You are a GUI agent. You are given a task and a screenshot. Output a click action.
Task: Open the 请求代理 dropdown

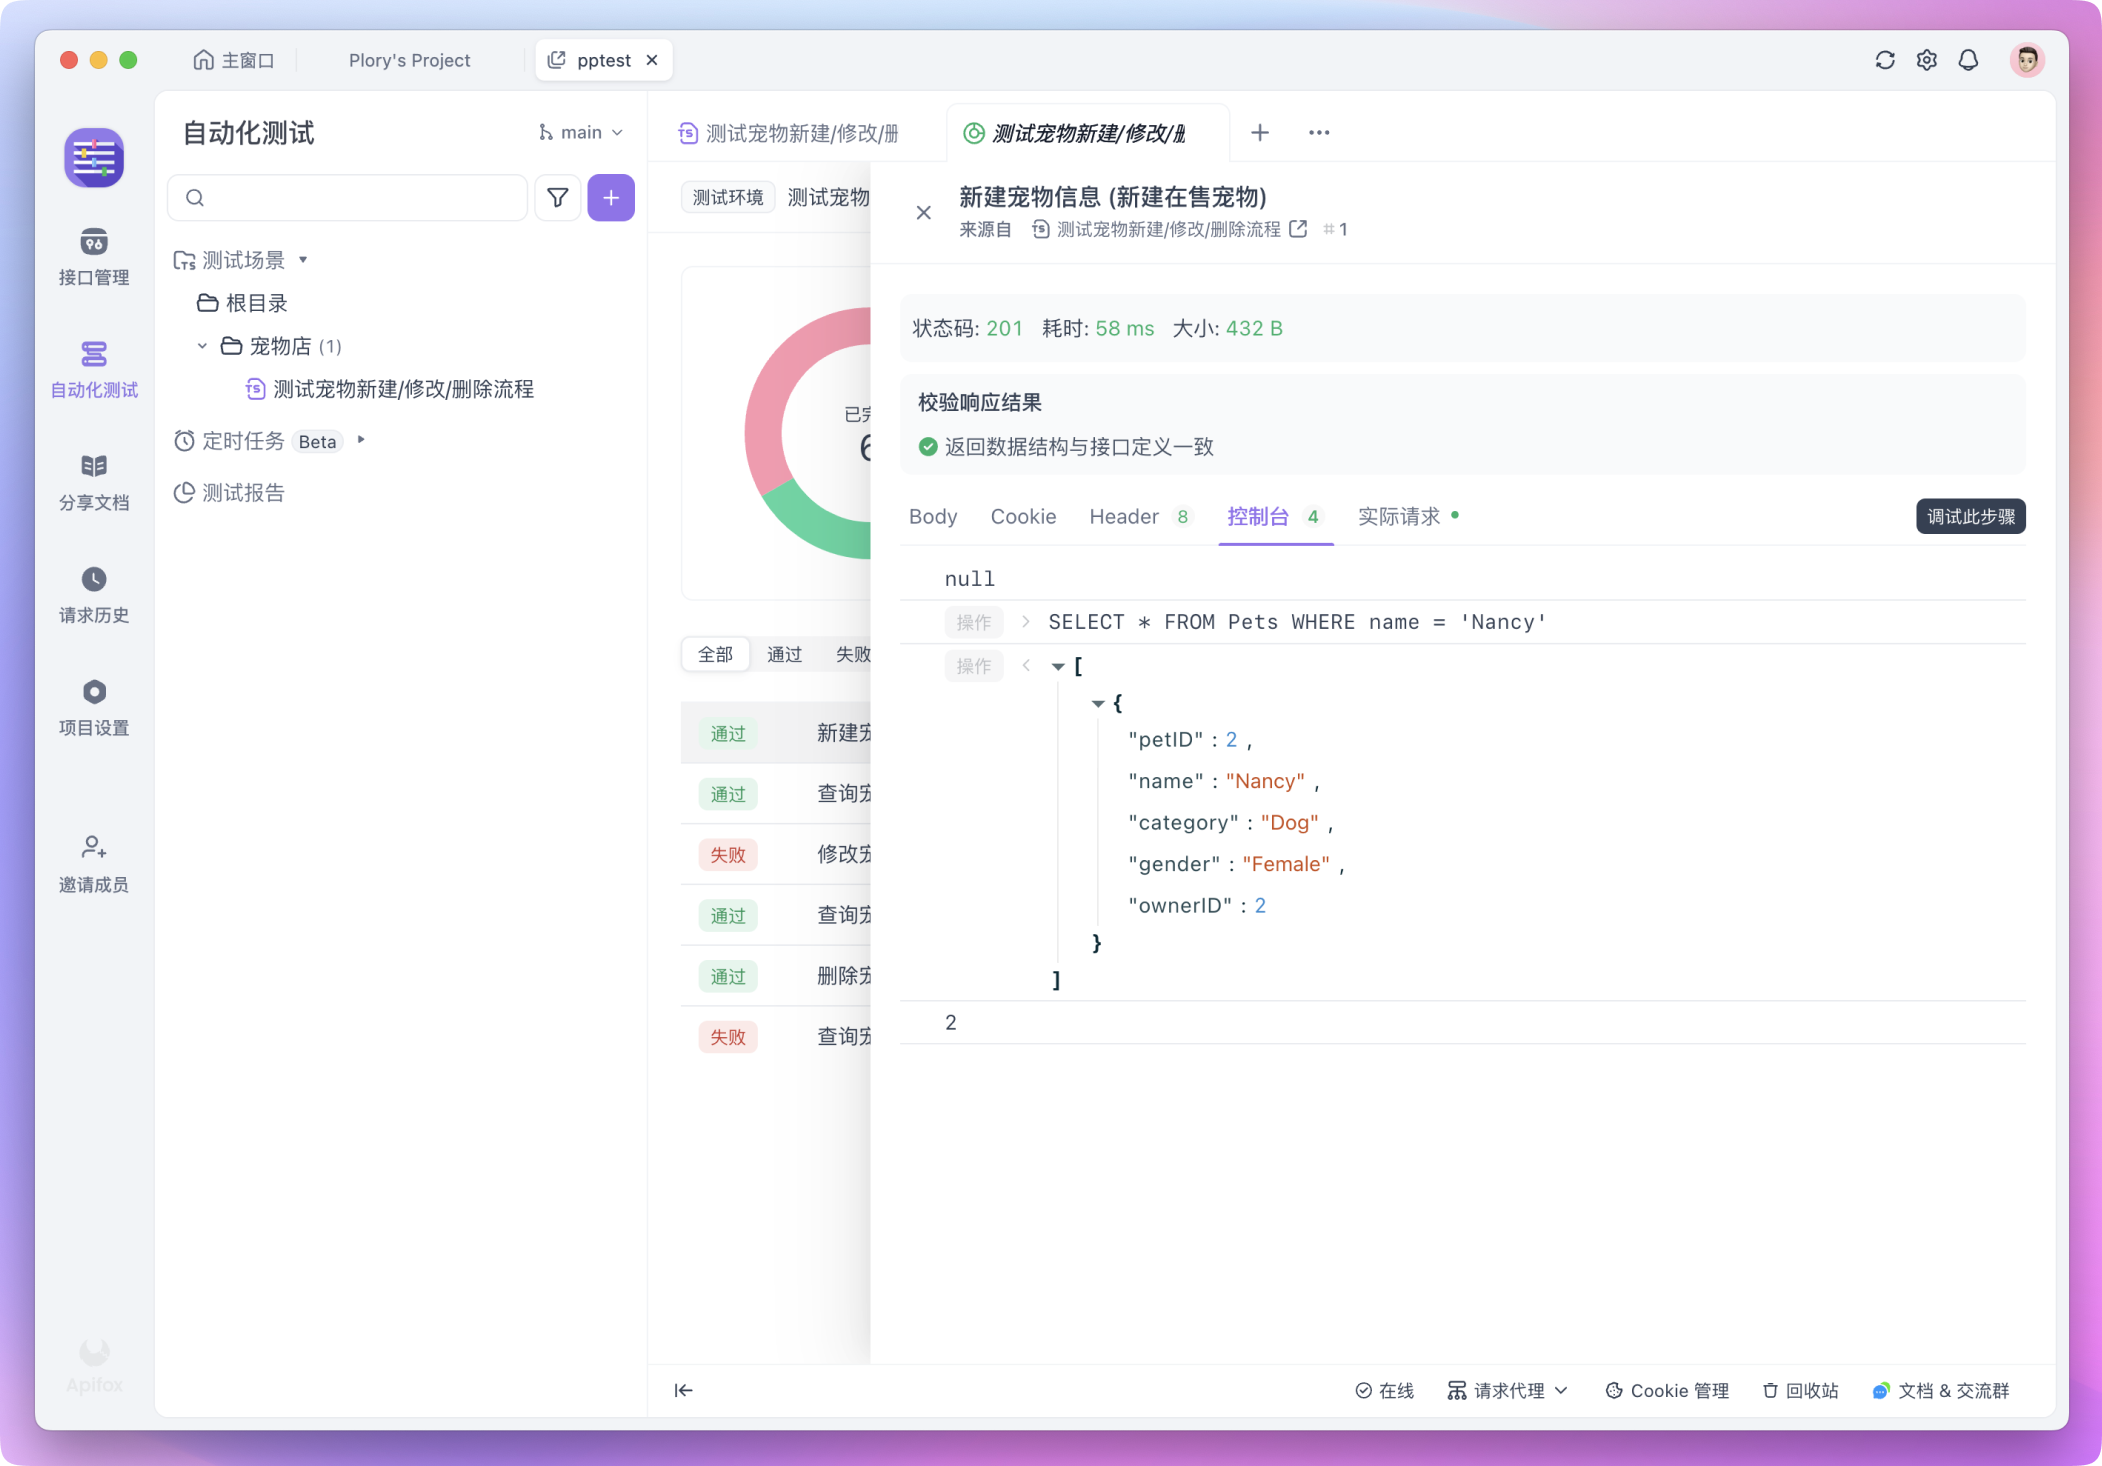coord(1508,1390)
